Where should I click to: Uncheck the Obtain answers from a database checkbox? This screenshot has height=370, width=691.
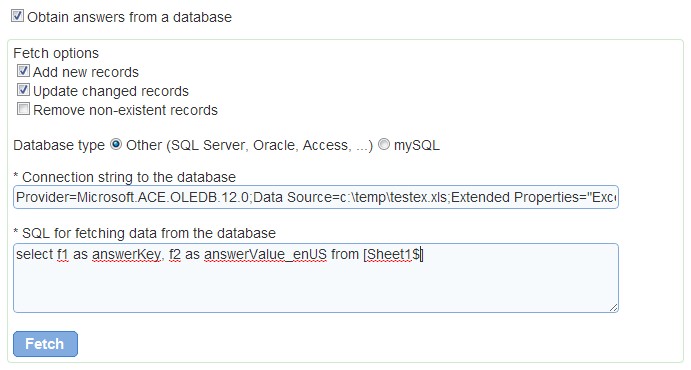(17, 16)
